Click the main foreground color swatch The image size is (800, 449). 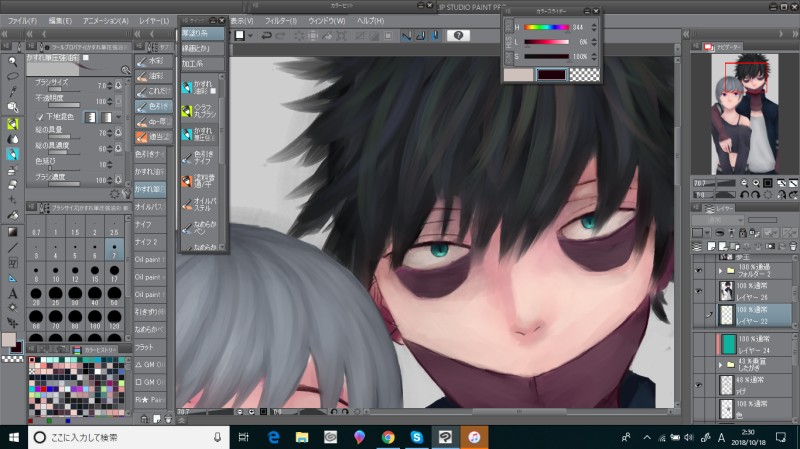click(8, 339)
